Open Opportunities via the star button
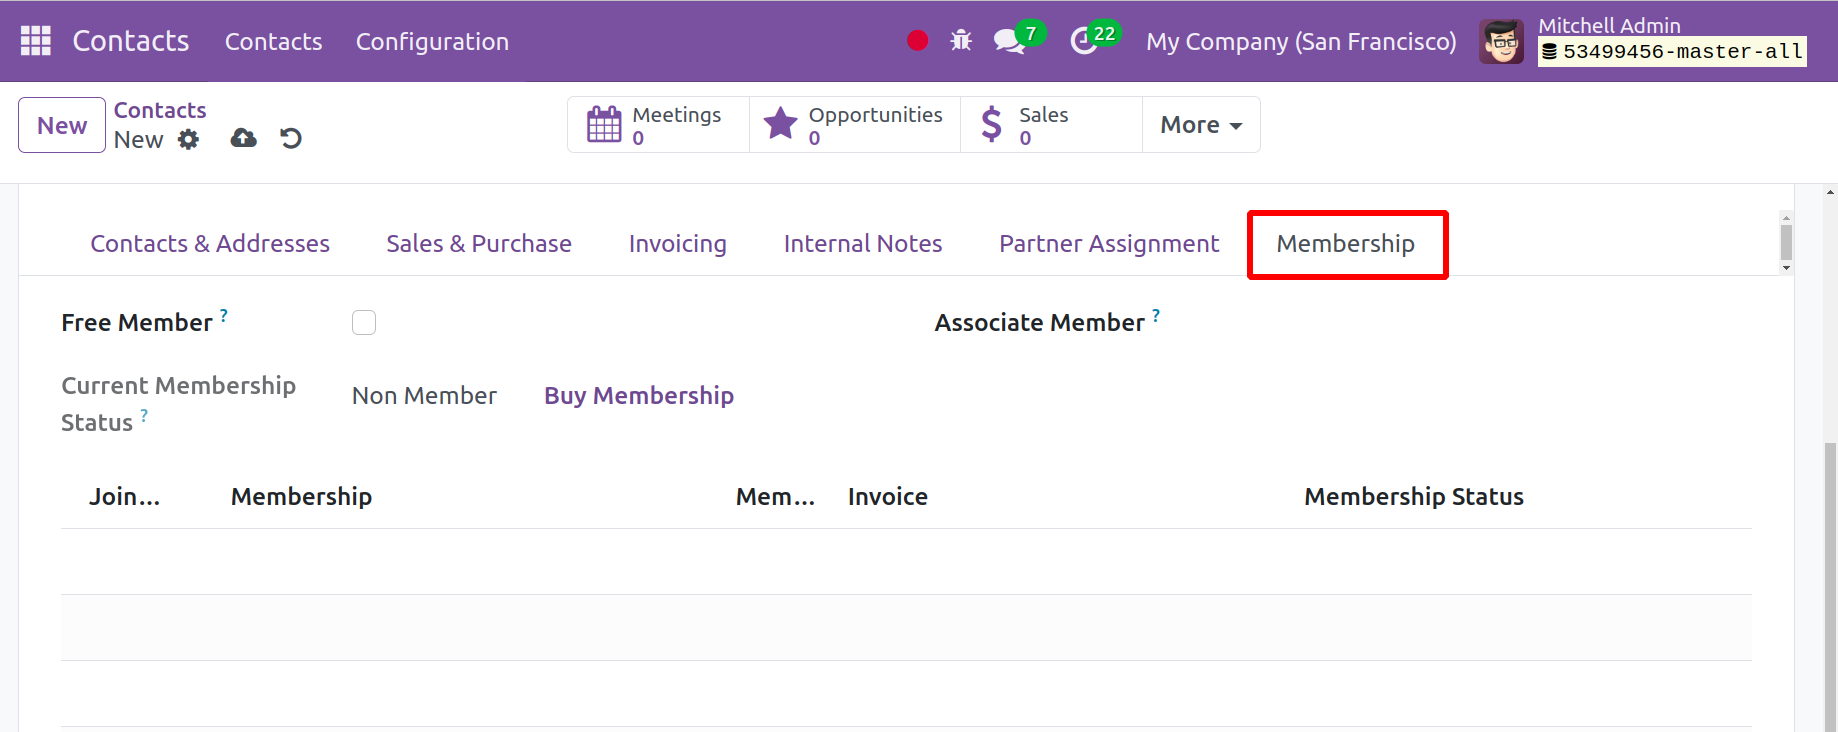This screenshot has height=732, width=1838. 854,125
